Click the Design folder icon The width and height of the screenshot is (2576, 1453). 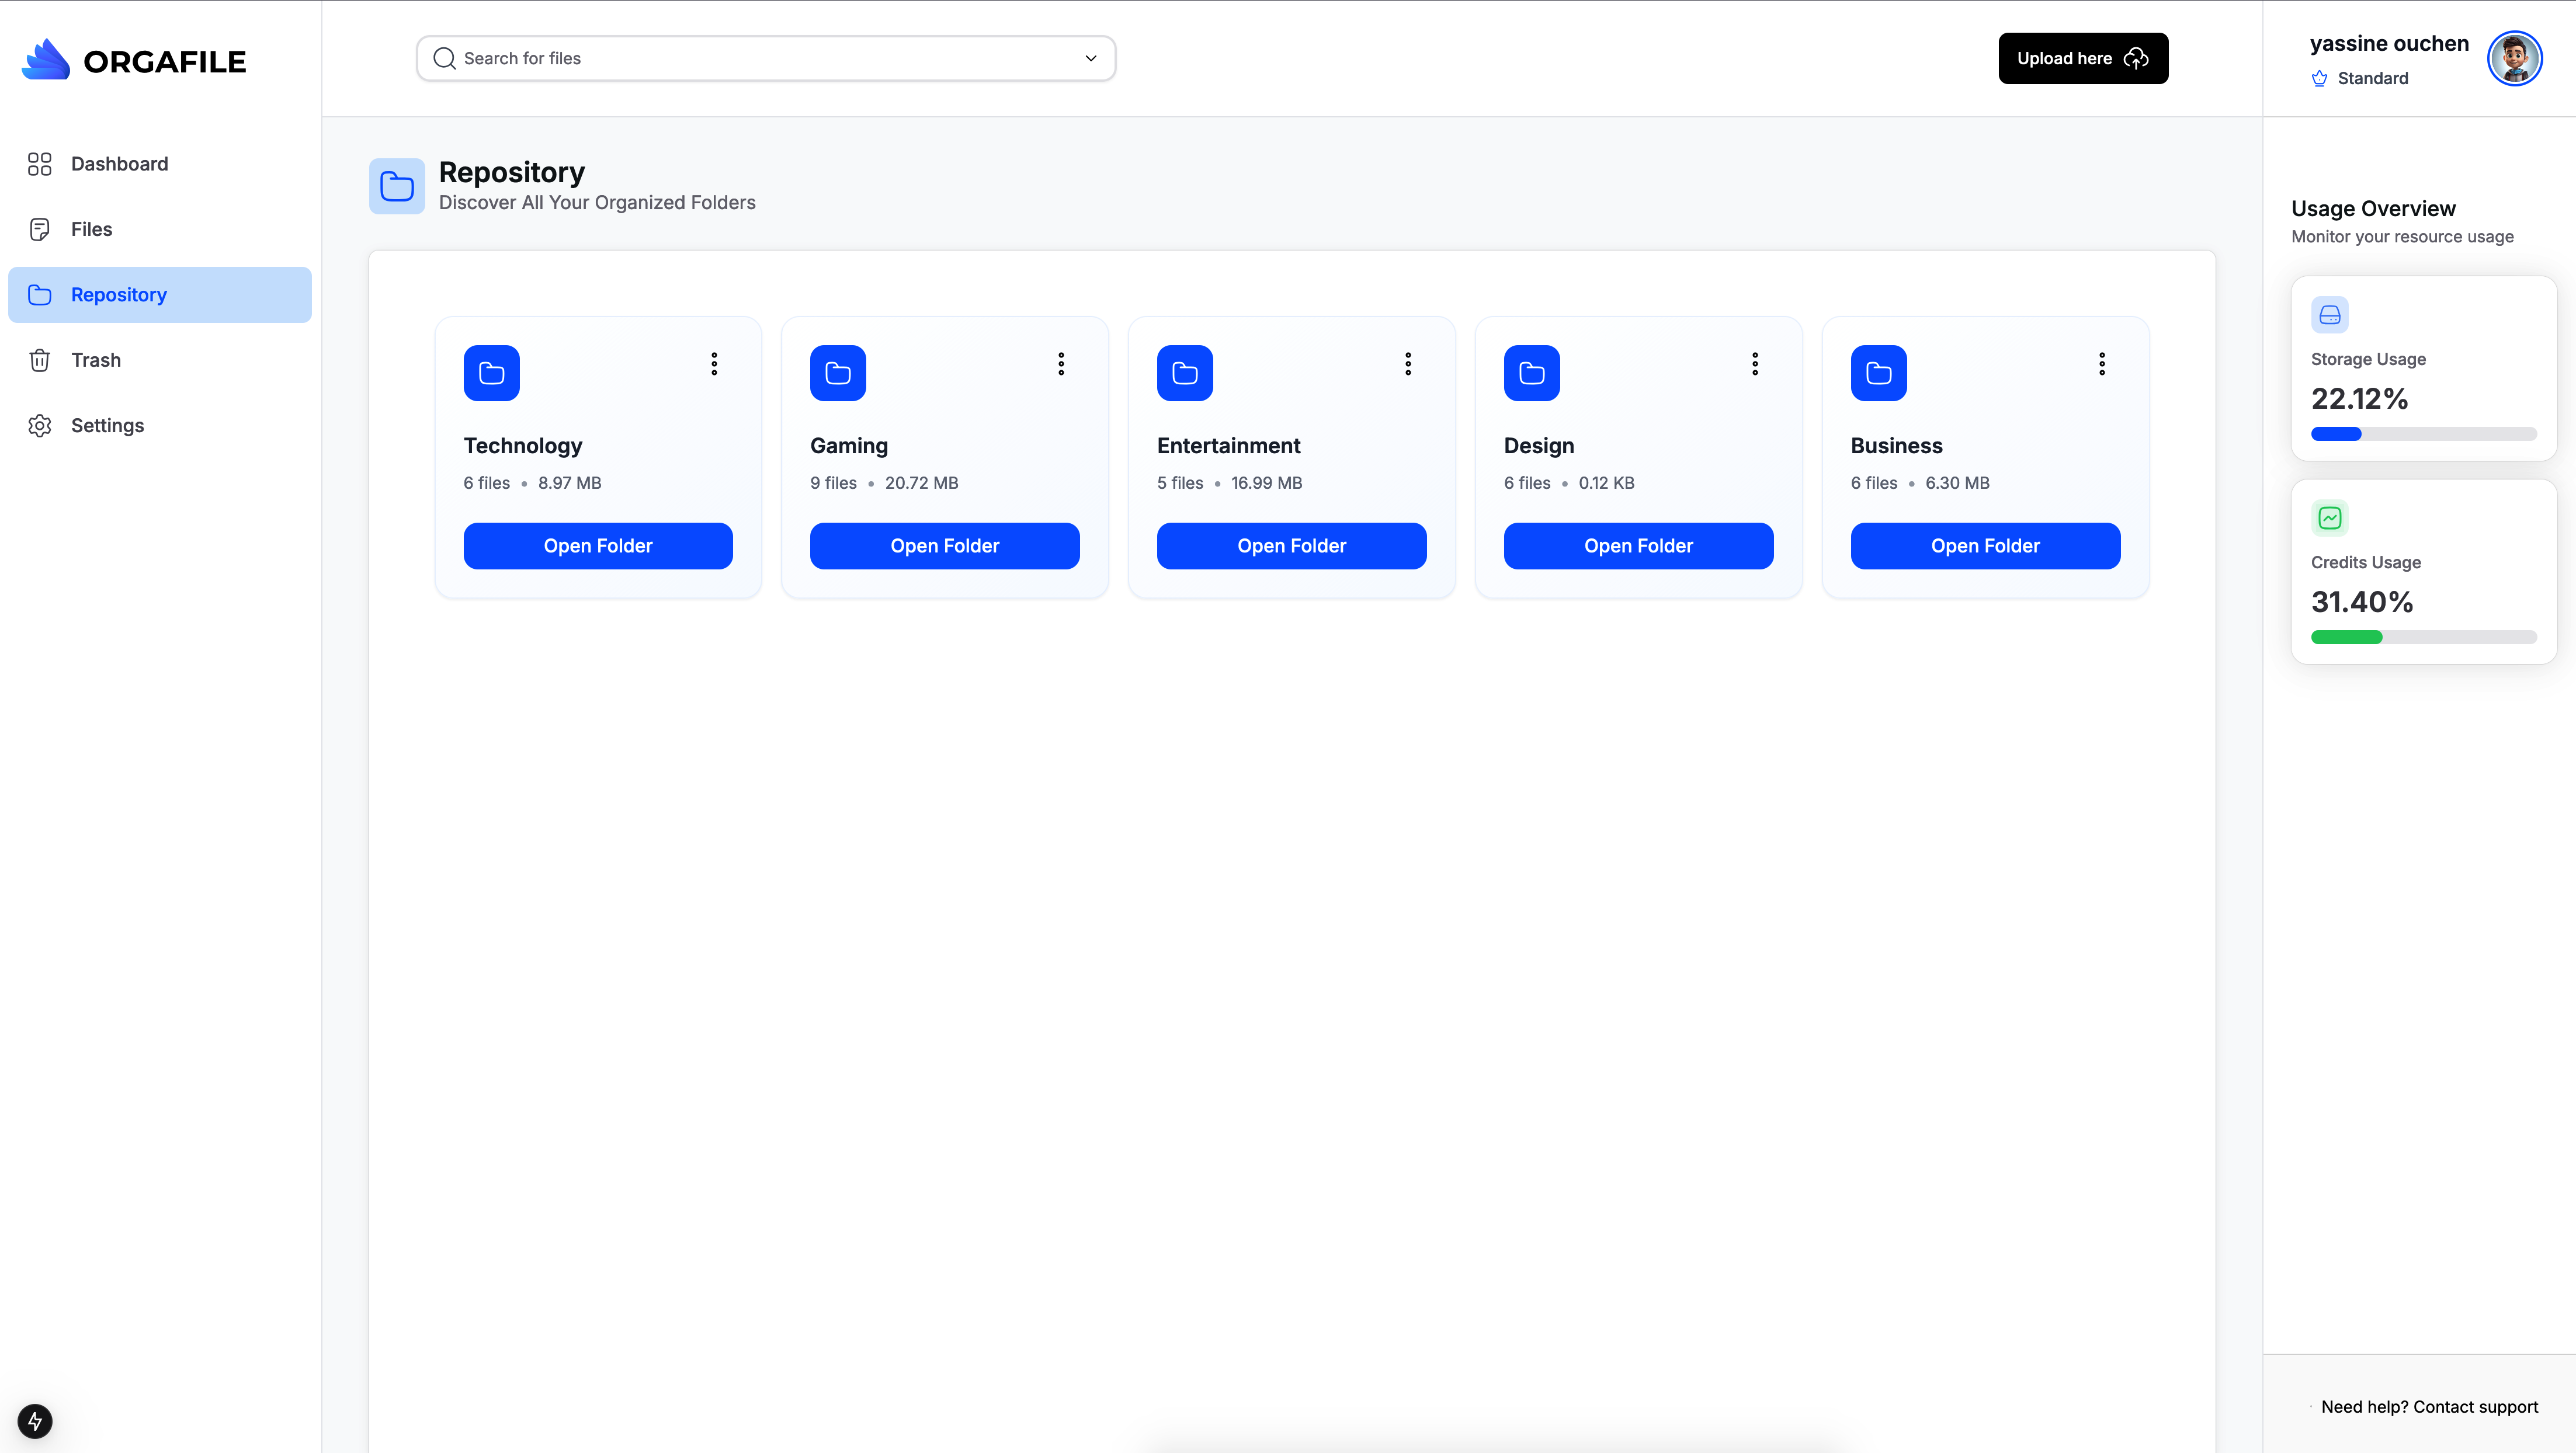(1531, 373)
